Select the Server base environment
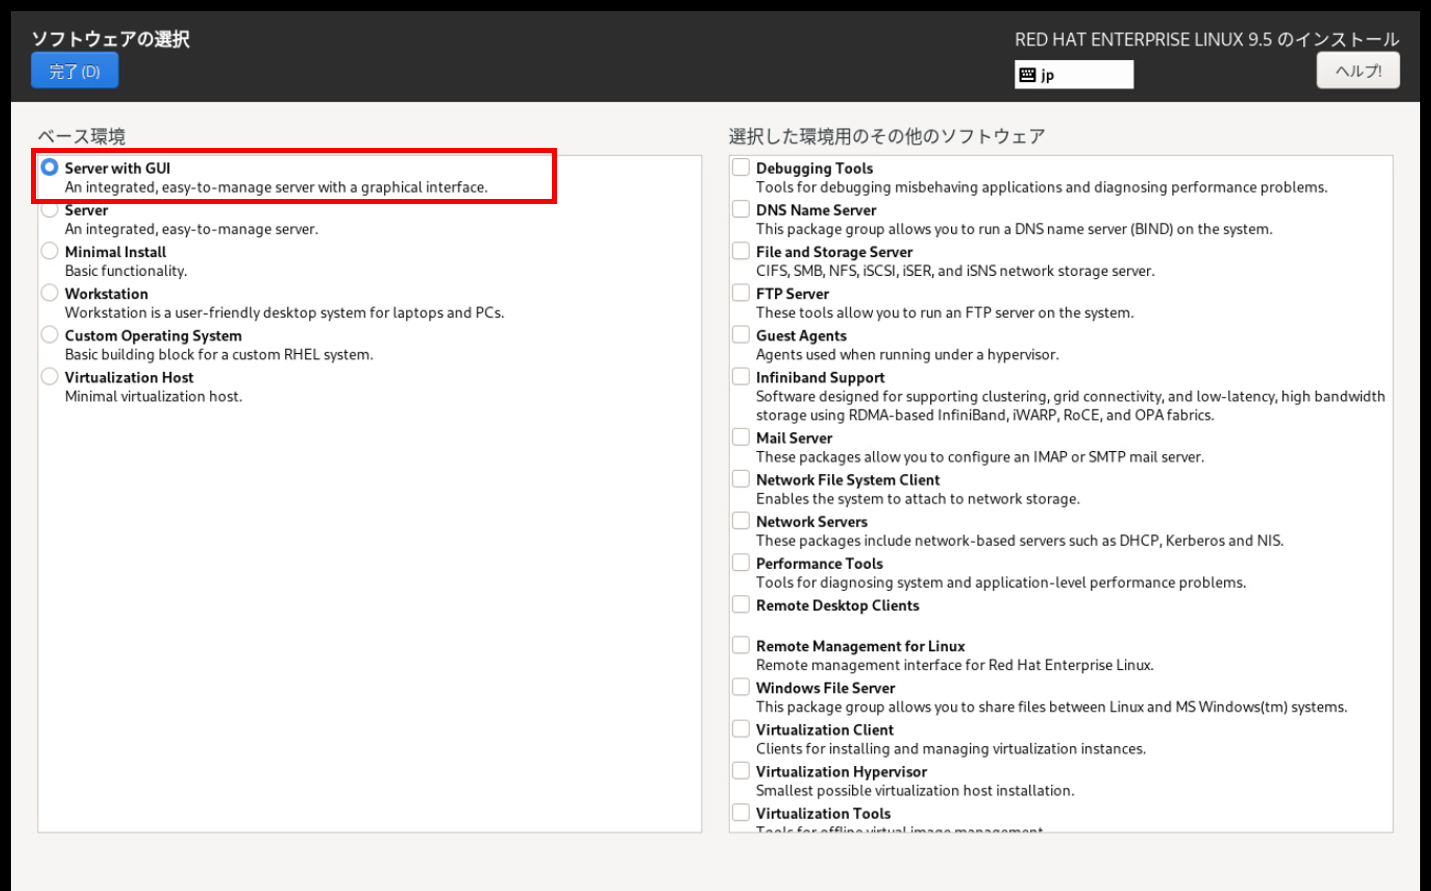Image resolution: width=1431 pixels, height=891 pixels. pos(49,208)
